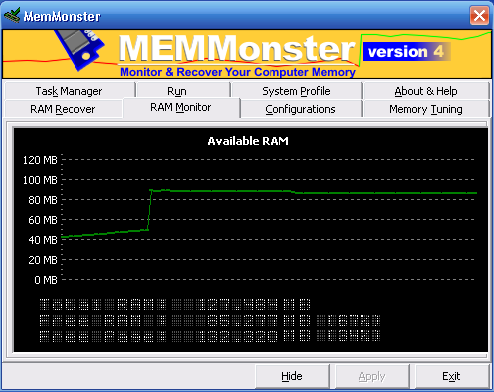Click the Available RAM chart title
494x392 pixels.
tap(248, 141)
